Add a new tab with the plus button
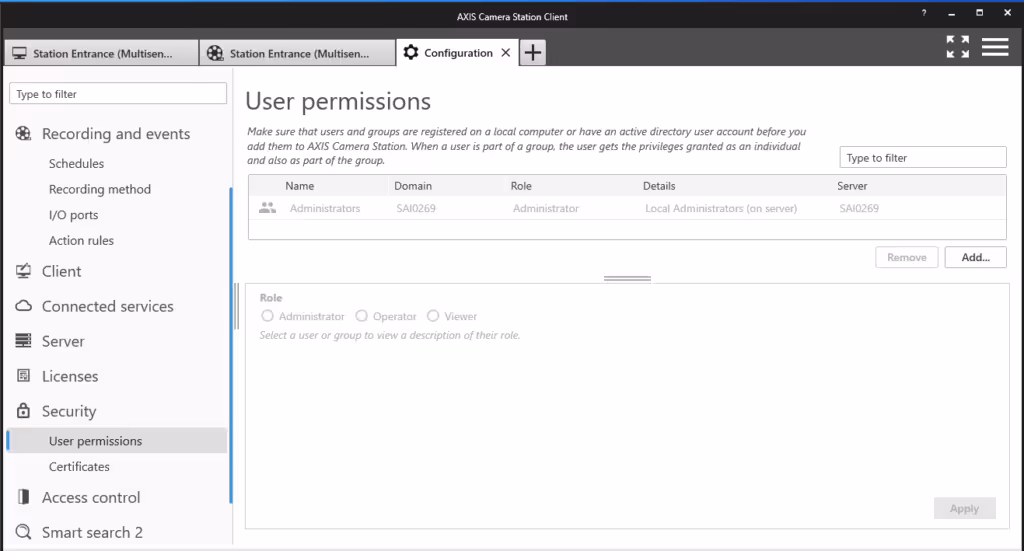The width and height of the screenshot is (1024, 551). point(533,52)
